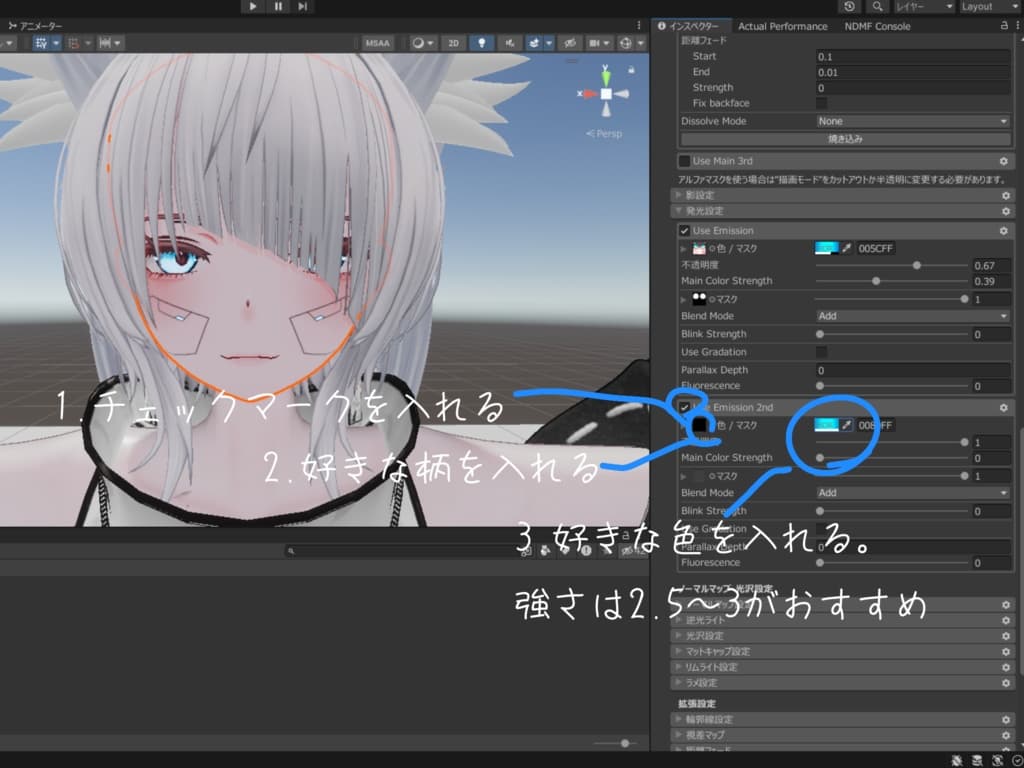Viewport: 1024px width, 768px height.
Task: Open the Dissolve Mode dropdown showing None
Action: pos(910,121)
